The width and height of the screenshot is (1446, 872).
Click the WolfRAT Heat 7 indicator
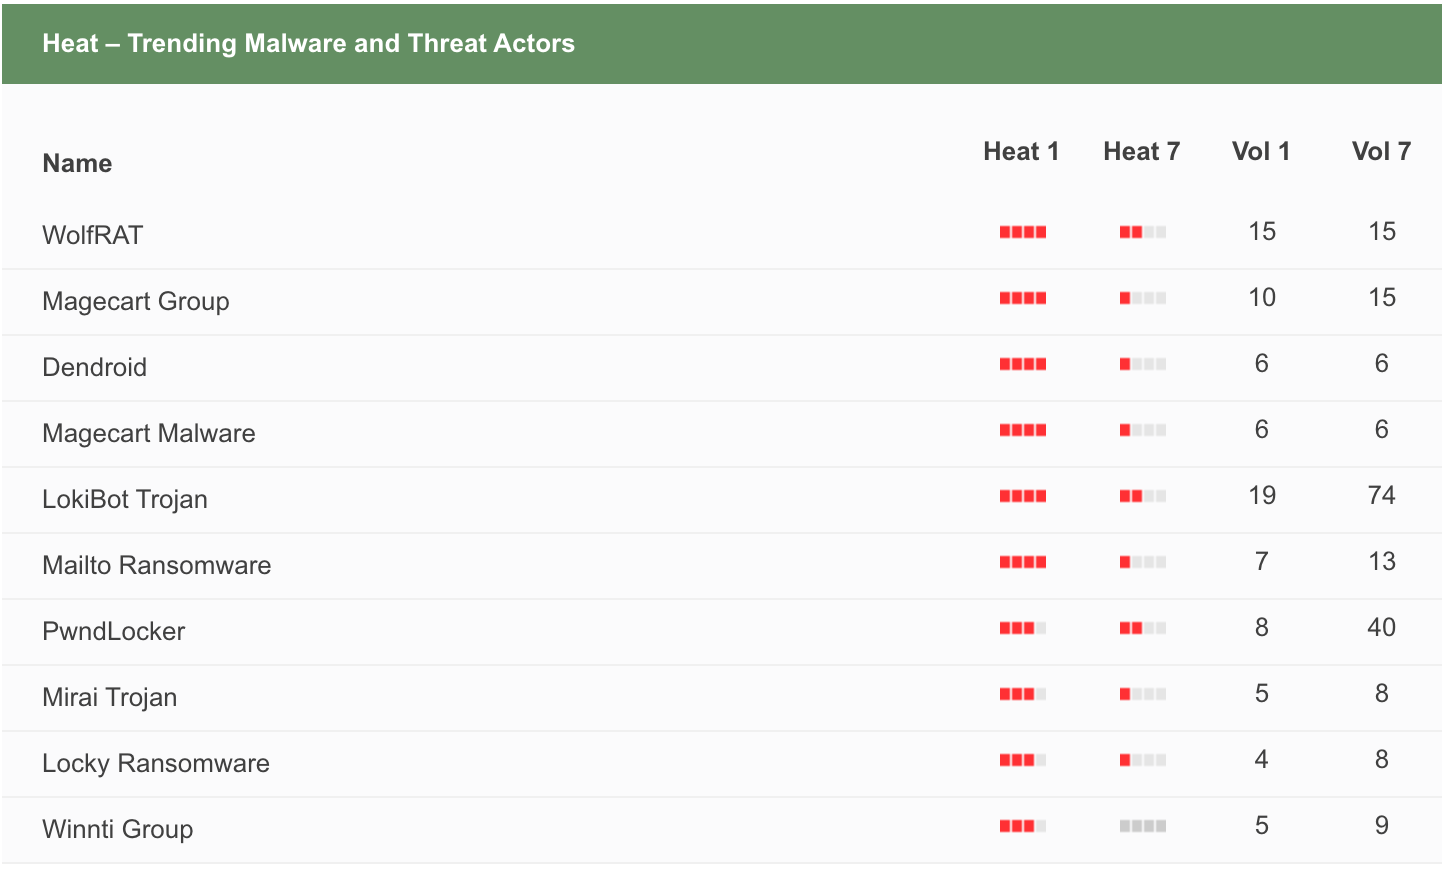click(x=1142, y=232)
